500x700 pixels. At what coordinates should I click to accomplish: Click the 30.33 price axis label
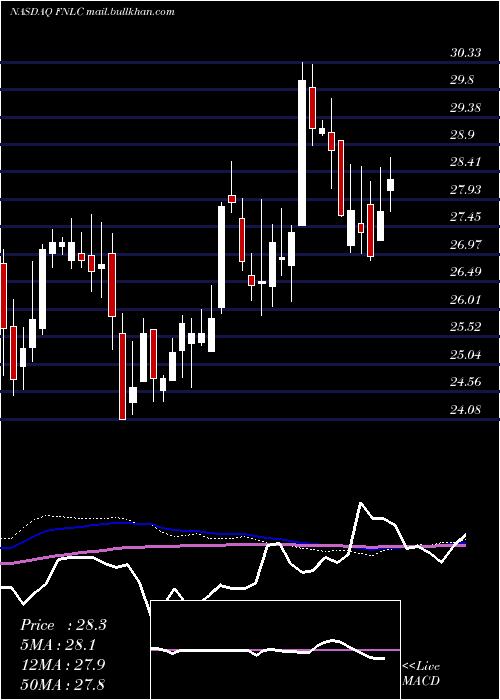click(466, 53)
